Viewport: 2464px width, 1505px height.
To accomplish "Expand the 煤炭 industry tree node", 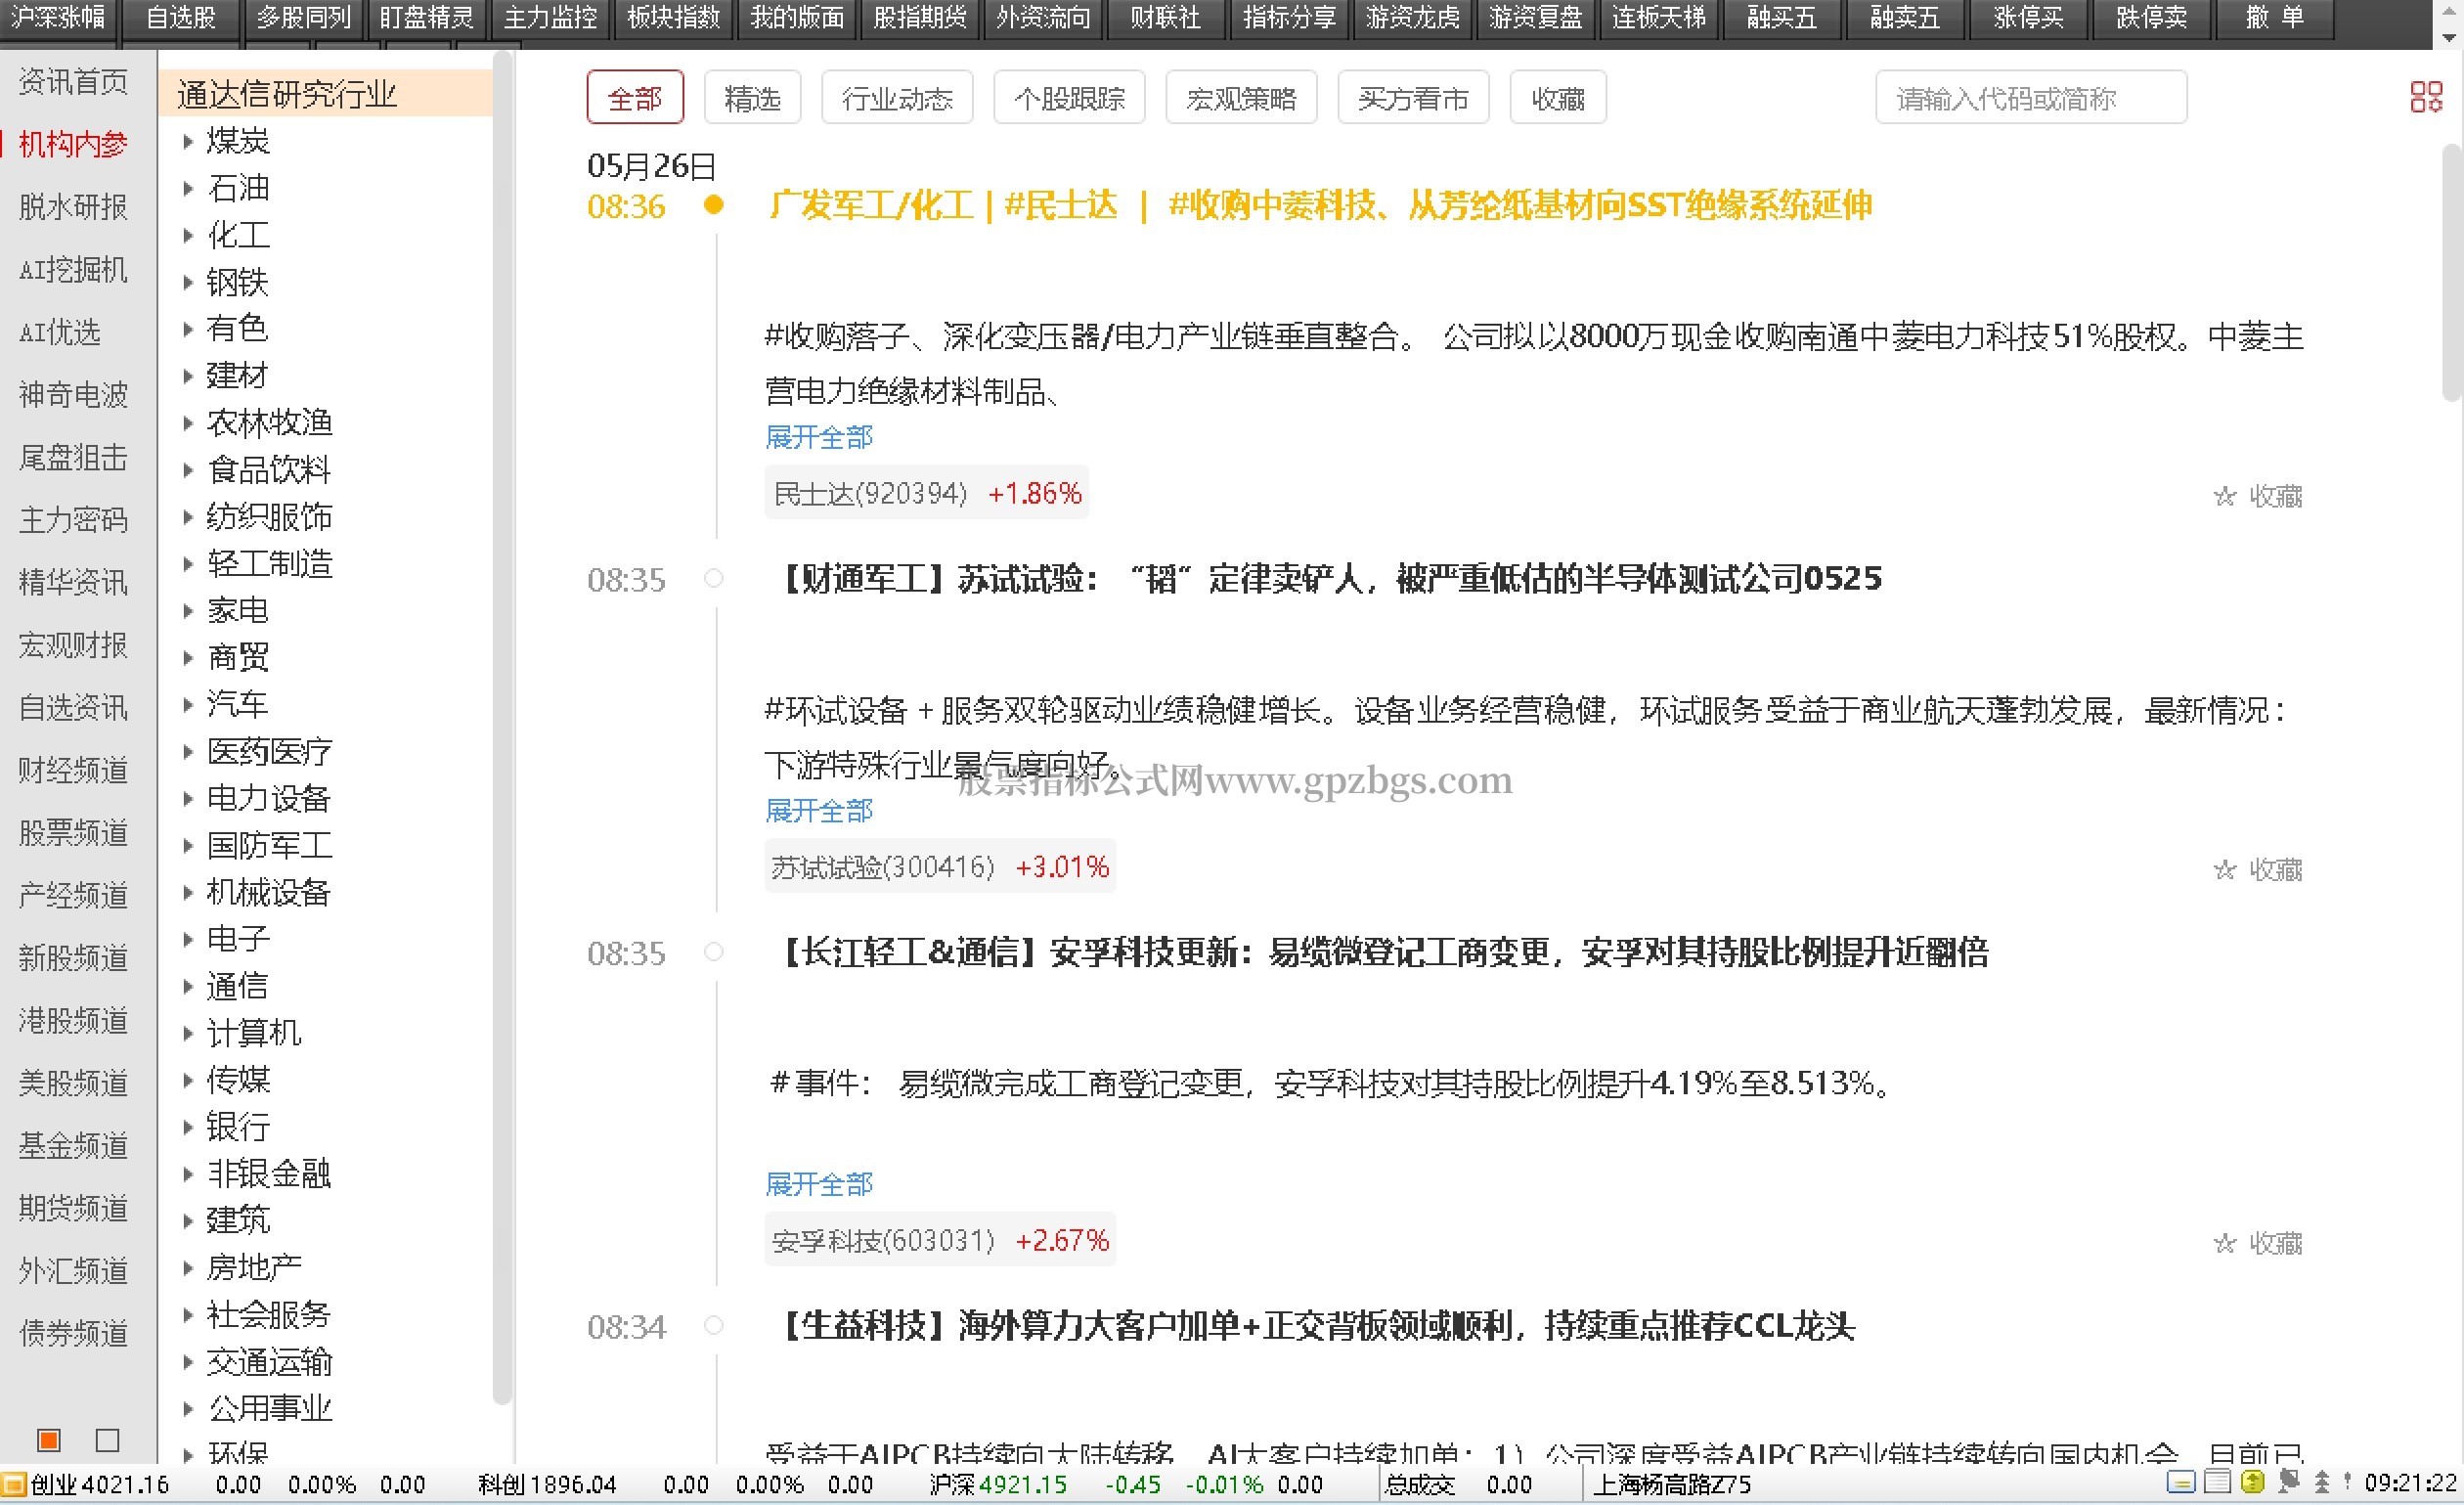I will [x=188, y=142].
